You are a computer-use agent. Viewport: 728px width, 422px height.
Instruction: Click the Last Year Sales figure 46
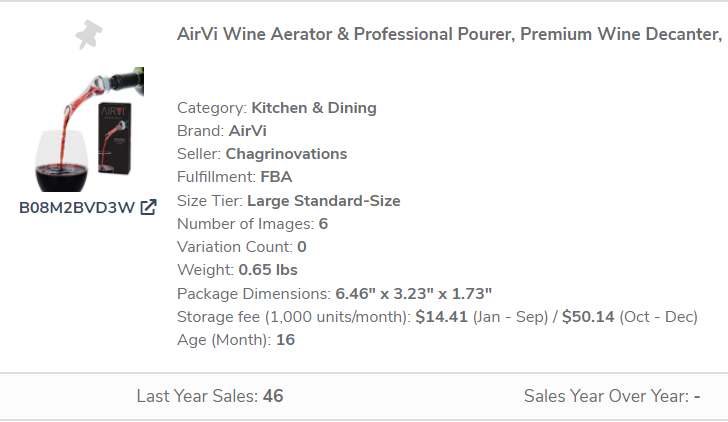pos(273,396)
